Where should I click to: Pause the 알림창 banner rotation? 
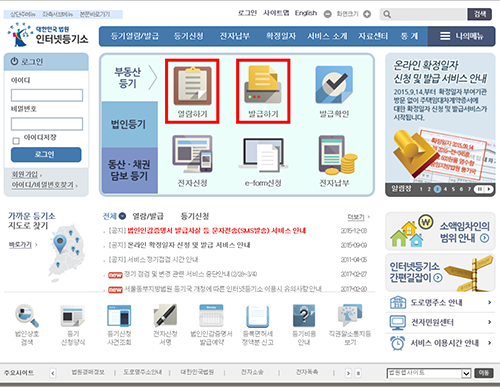[x=480, y=189]
